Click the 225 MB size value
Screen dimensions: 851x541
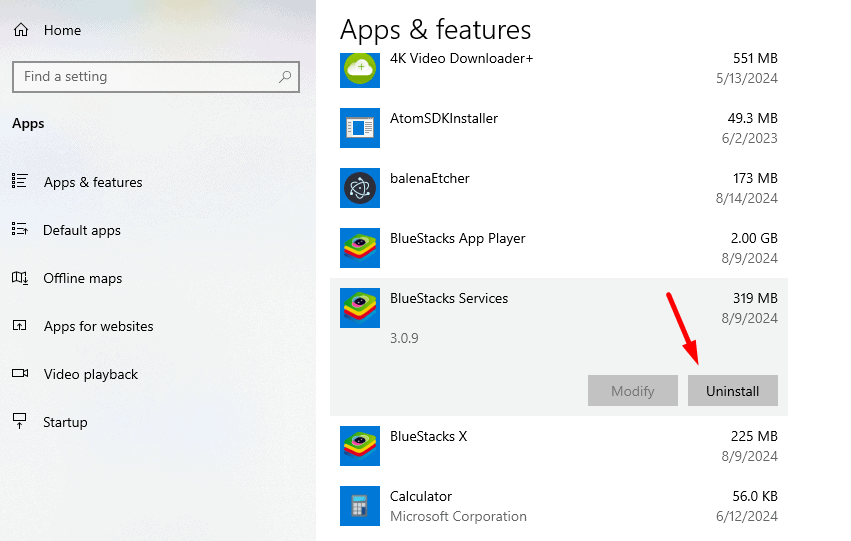[754, 436]
